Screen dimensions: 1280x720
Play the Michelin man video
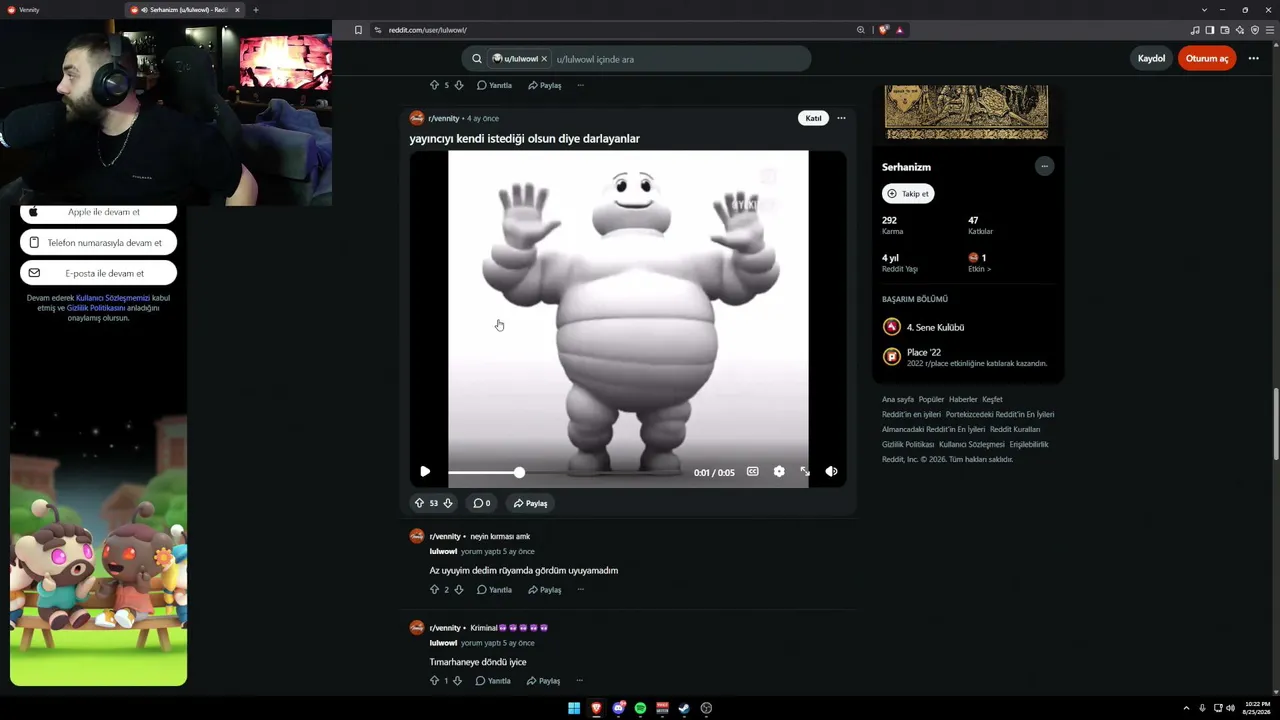click(x=425, y=471)
